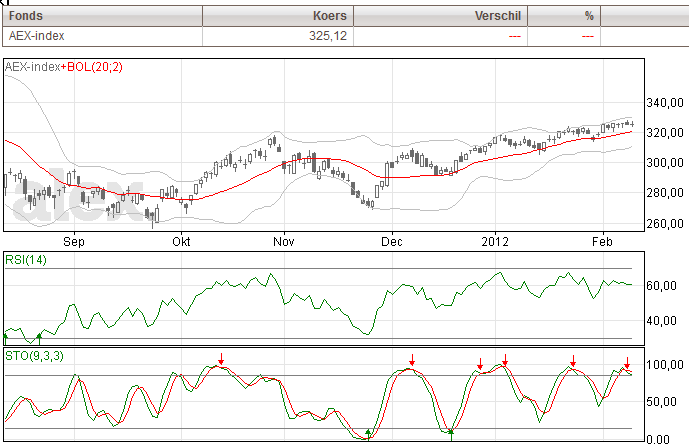Click the +BOL(20;2) indicator label
689x447 pixels.
point(92,67)
